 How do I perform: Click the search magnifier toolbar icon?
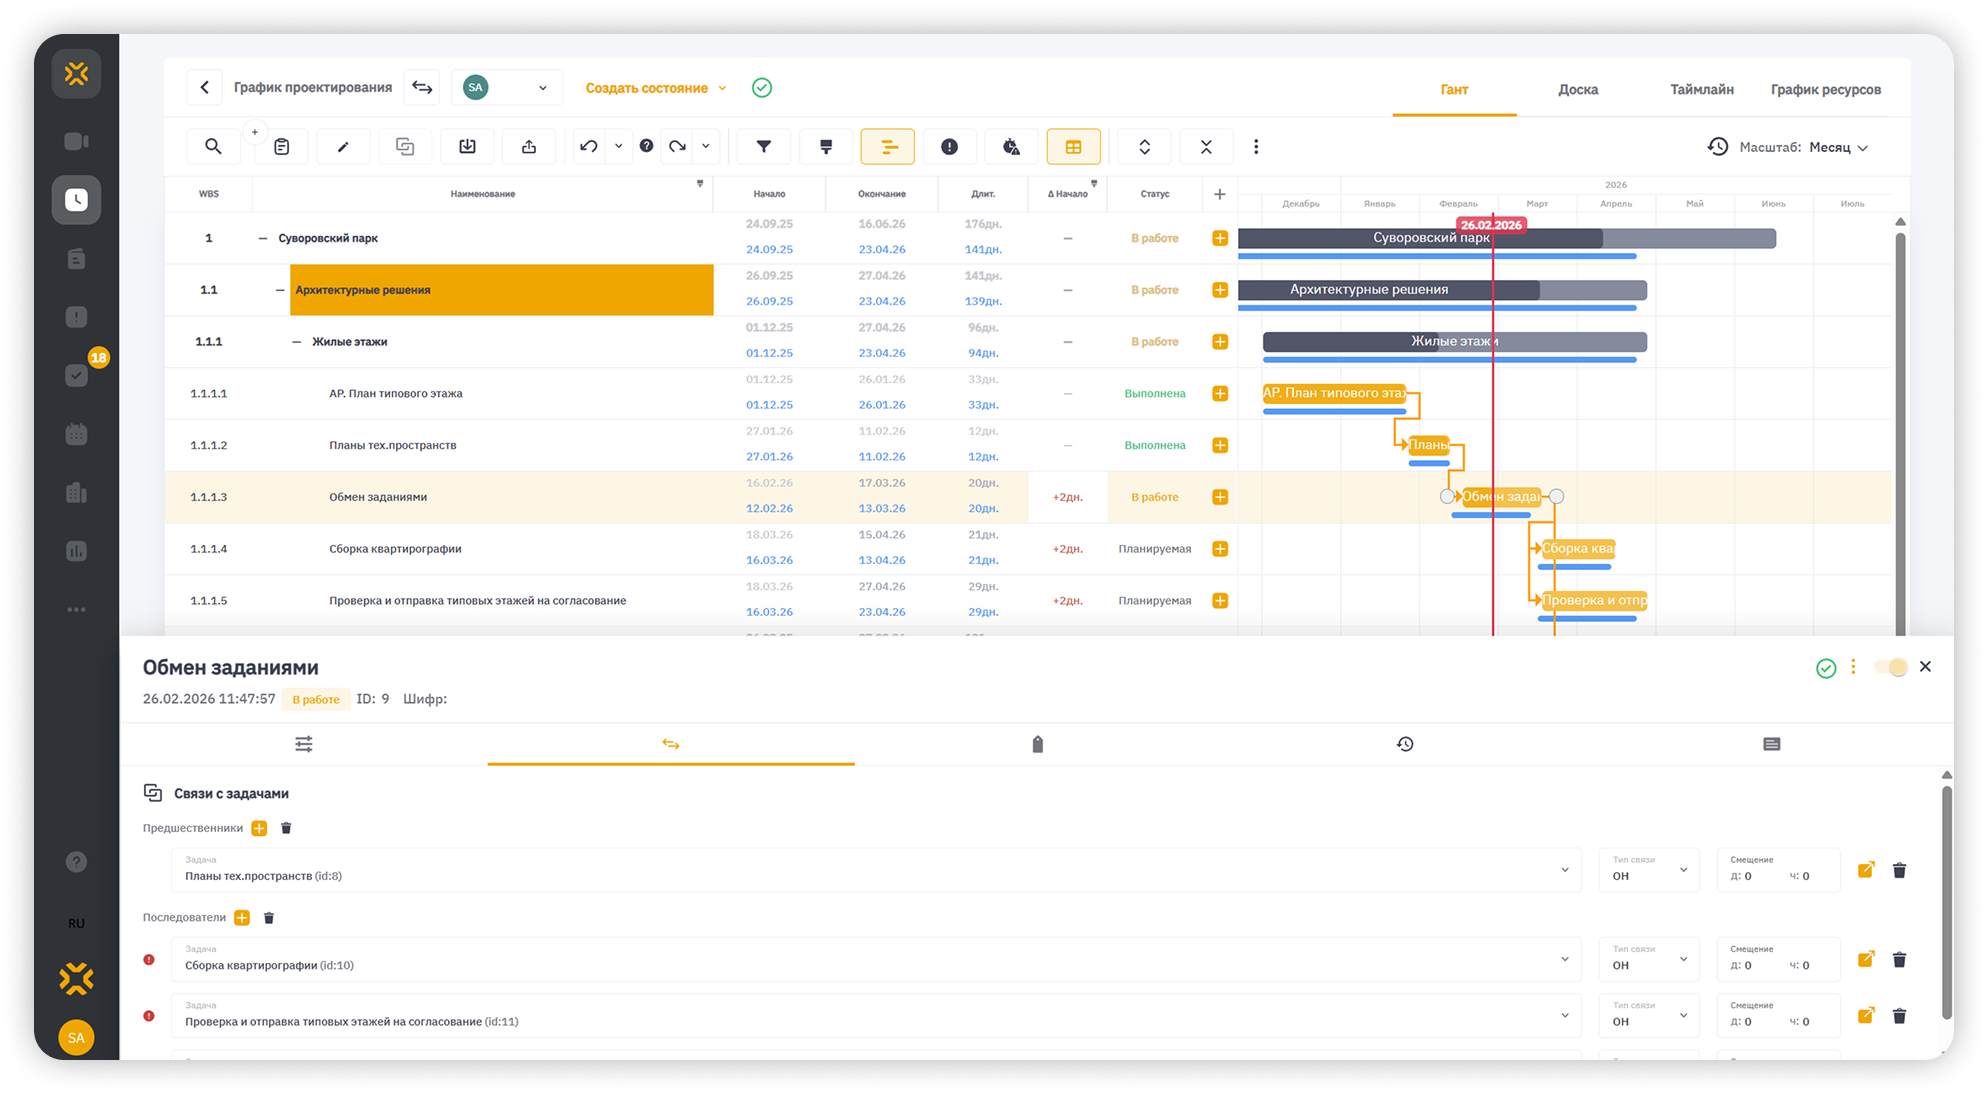[x=213, y=147]
